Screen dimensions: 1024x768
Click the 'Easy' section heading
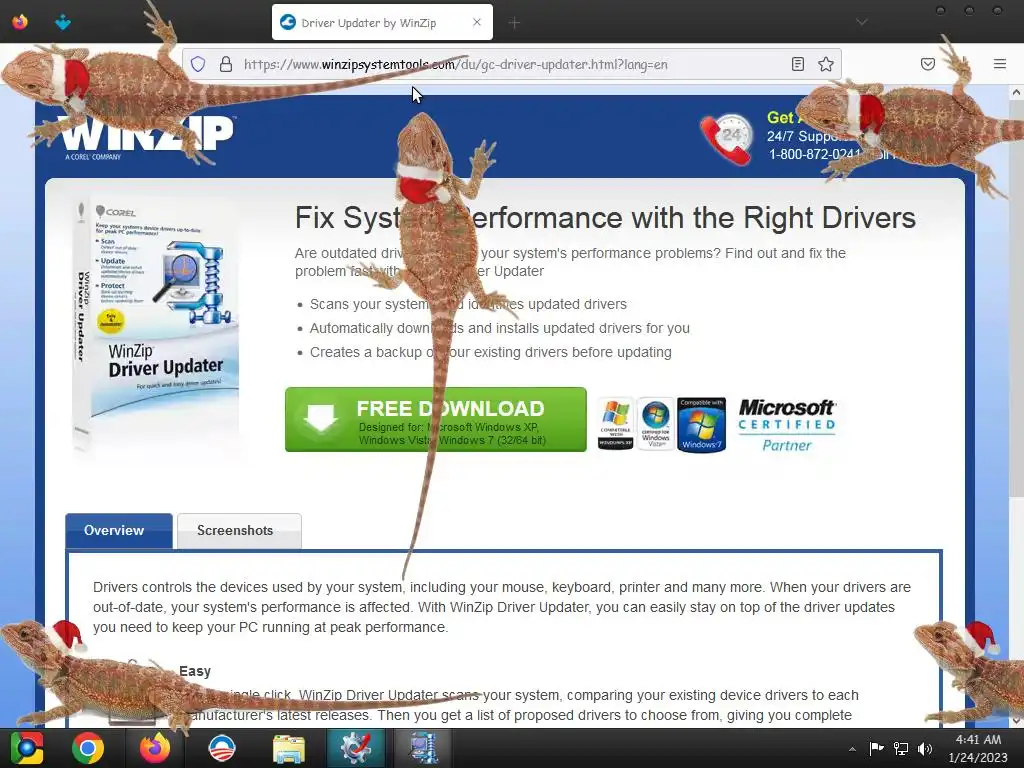[195, 671]
